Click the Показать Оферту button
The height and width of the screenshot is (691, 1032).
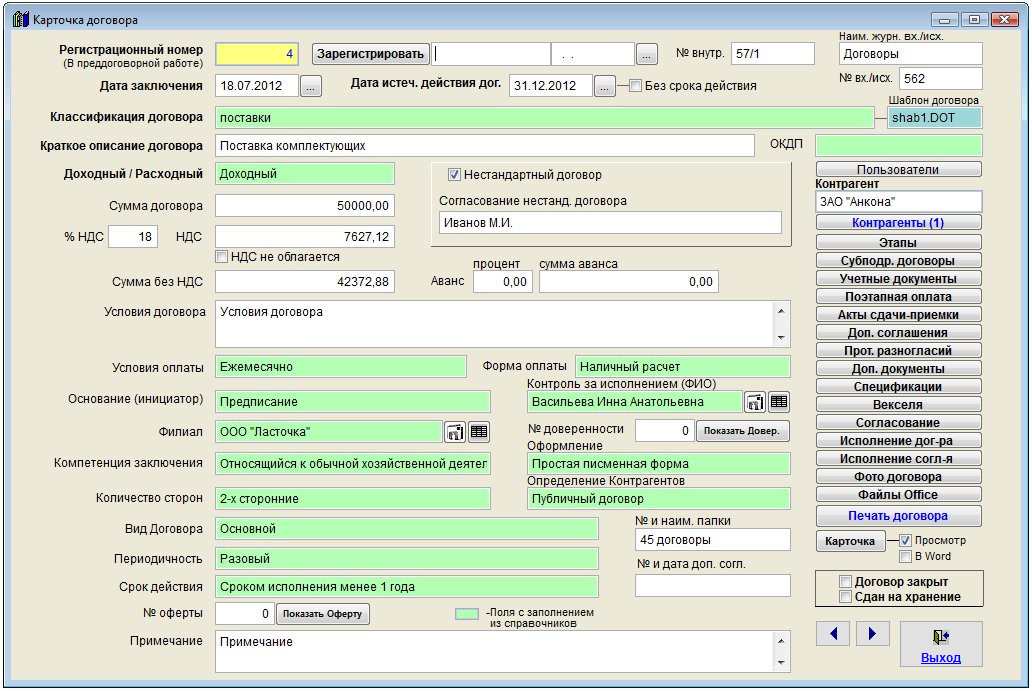(x=323, y=614)
